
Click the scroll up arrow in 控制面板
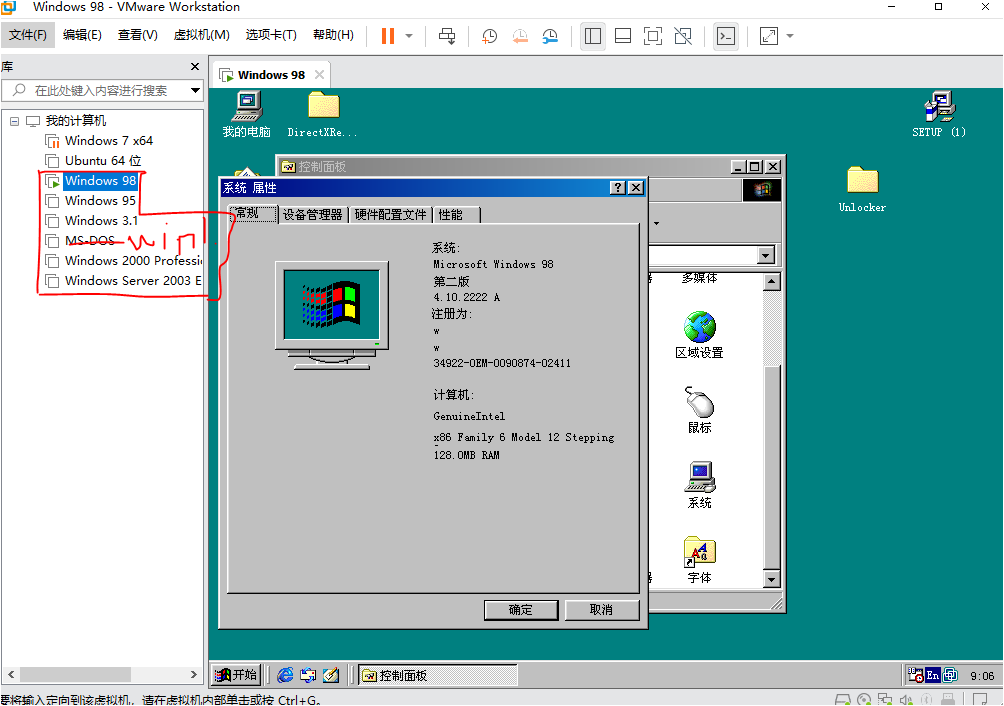[x=772, y=282]
